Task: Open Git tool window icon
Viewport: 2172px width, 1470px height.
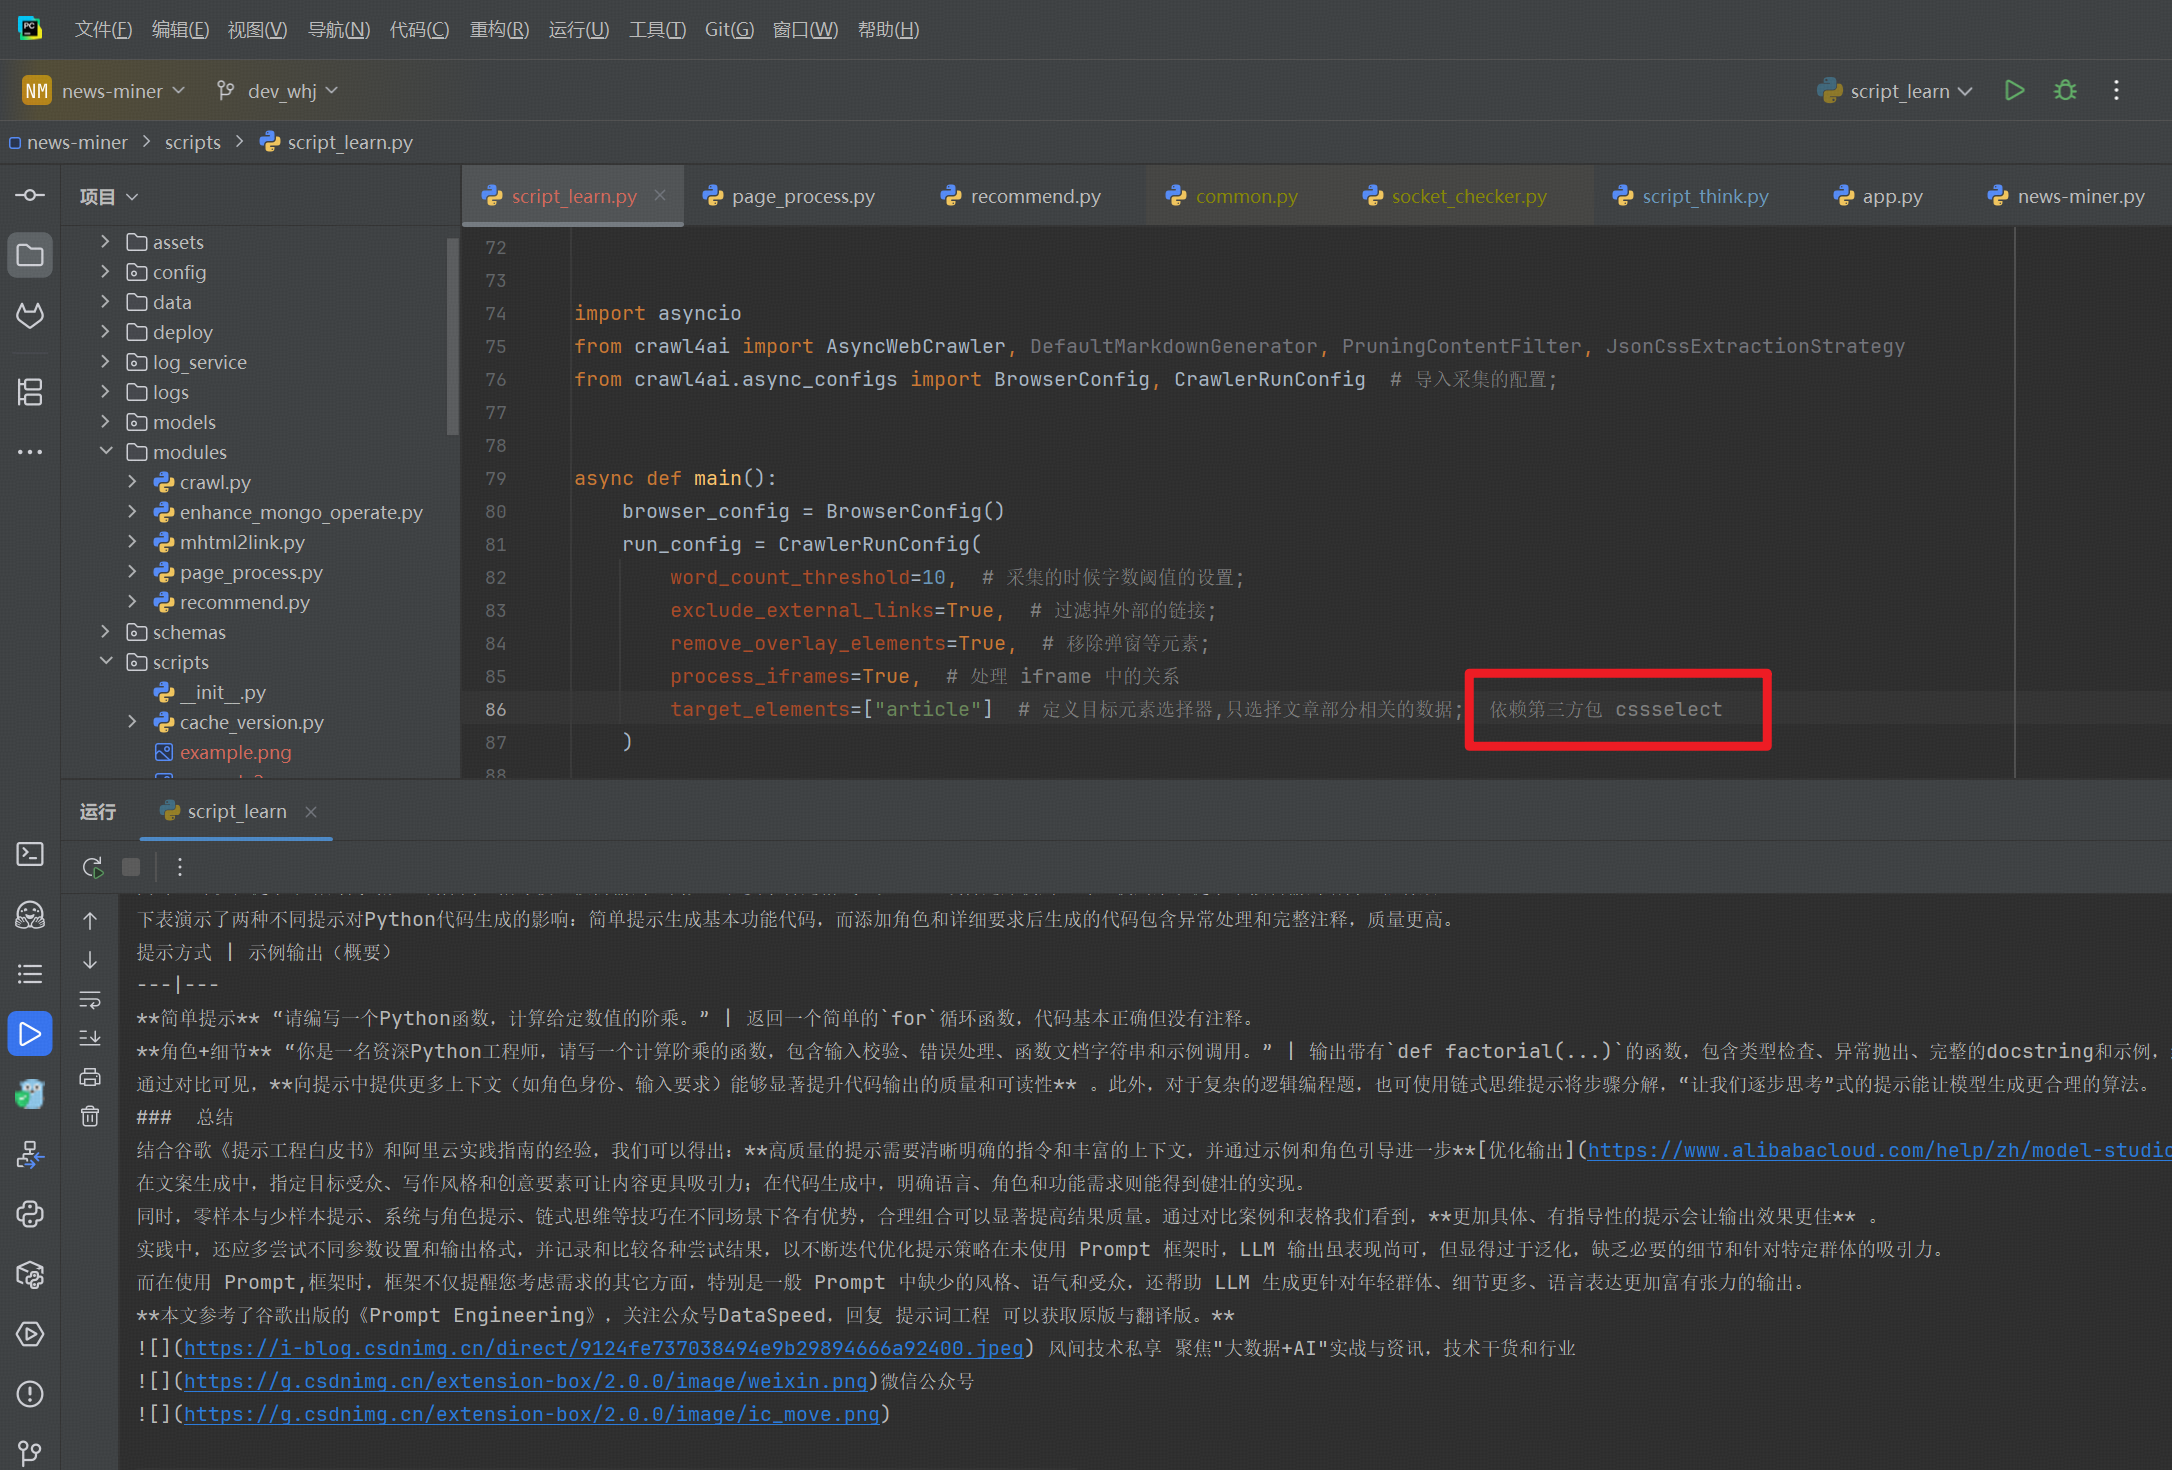Action: point(30,1452)
